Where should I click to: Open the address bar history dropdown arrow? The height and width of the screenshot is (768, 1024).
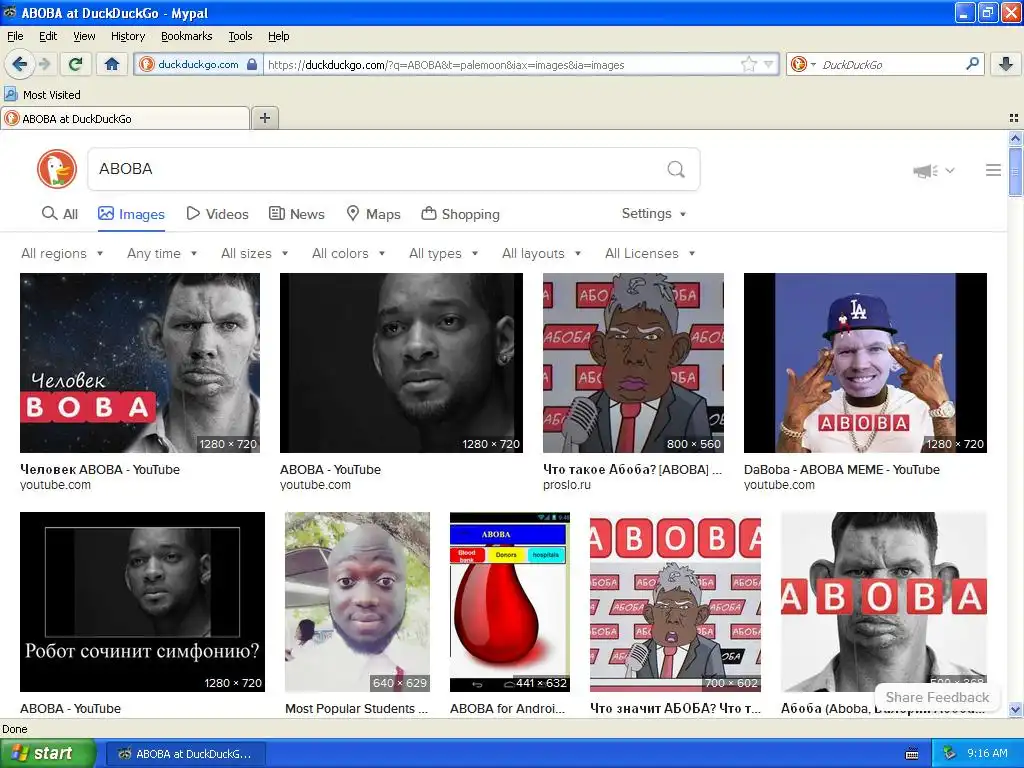click(769, 64)
